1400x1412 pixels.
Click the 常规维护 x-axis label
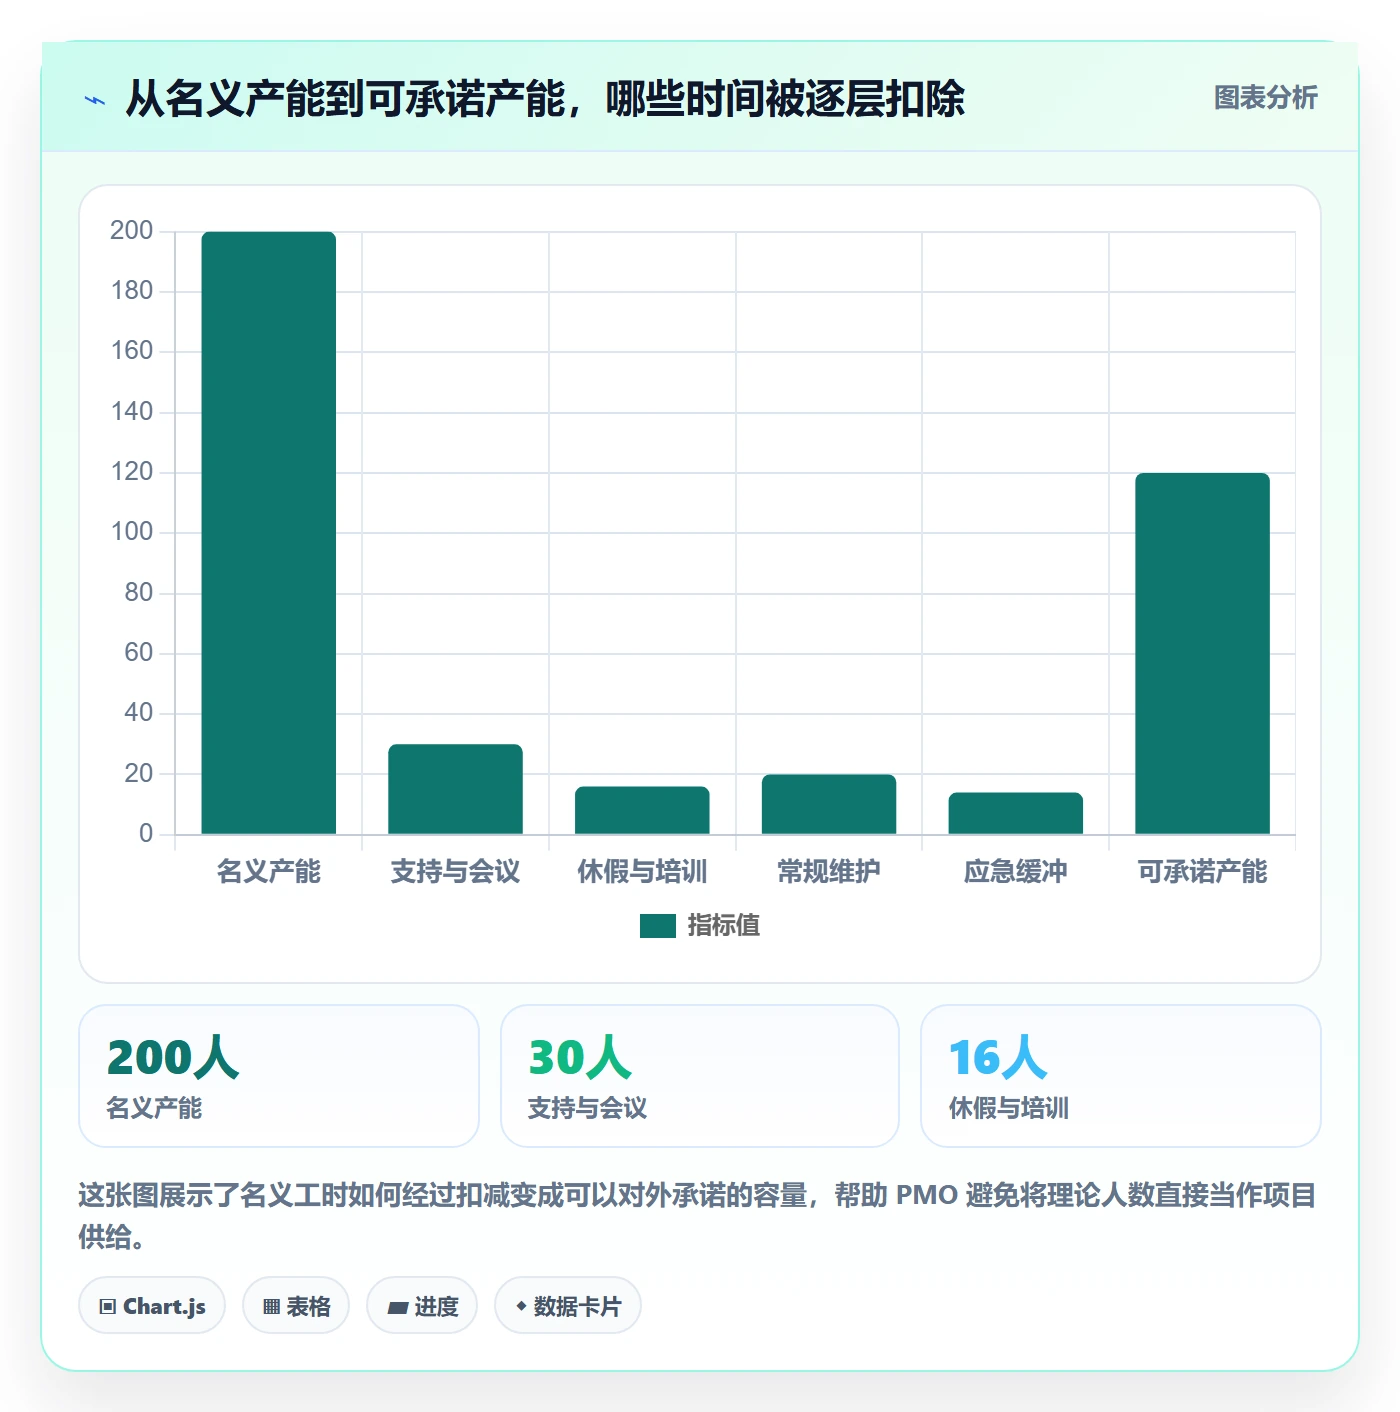pyautogui.click(x=829, y=872)
